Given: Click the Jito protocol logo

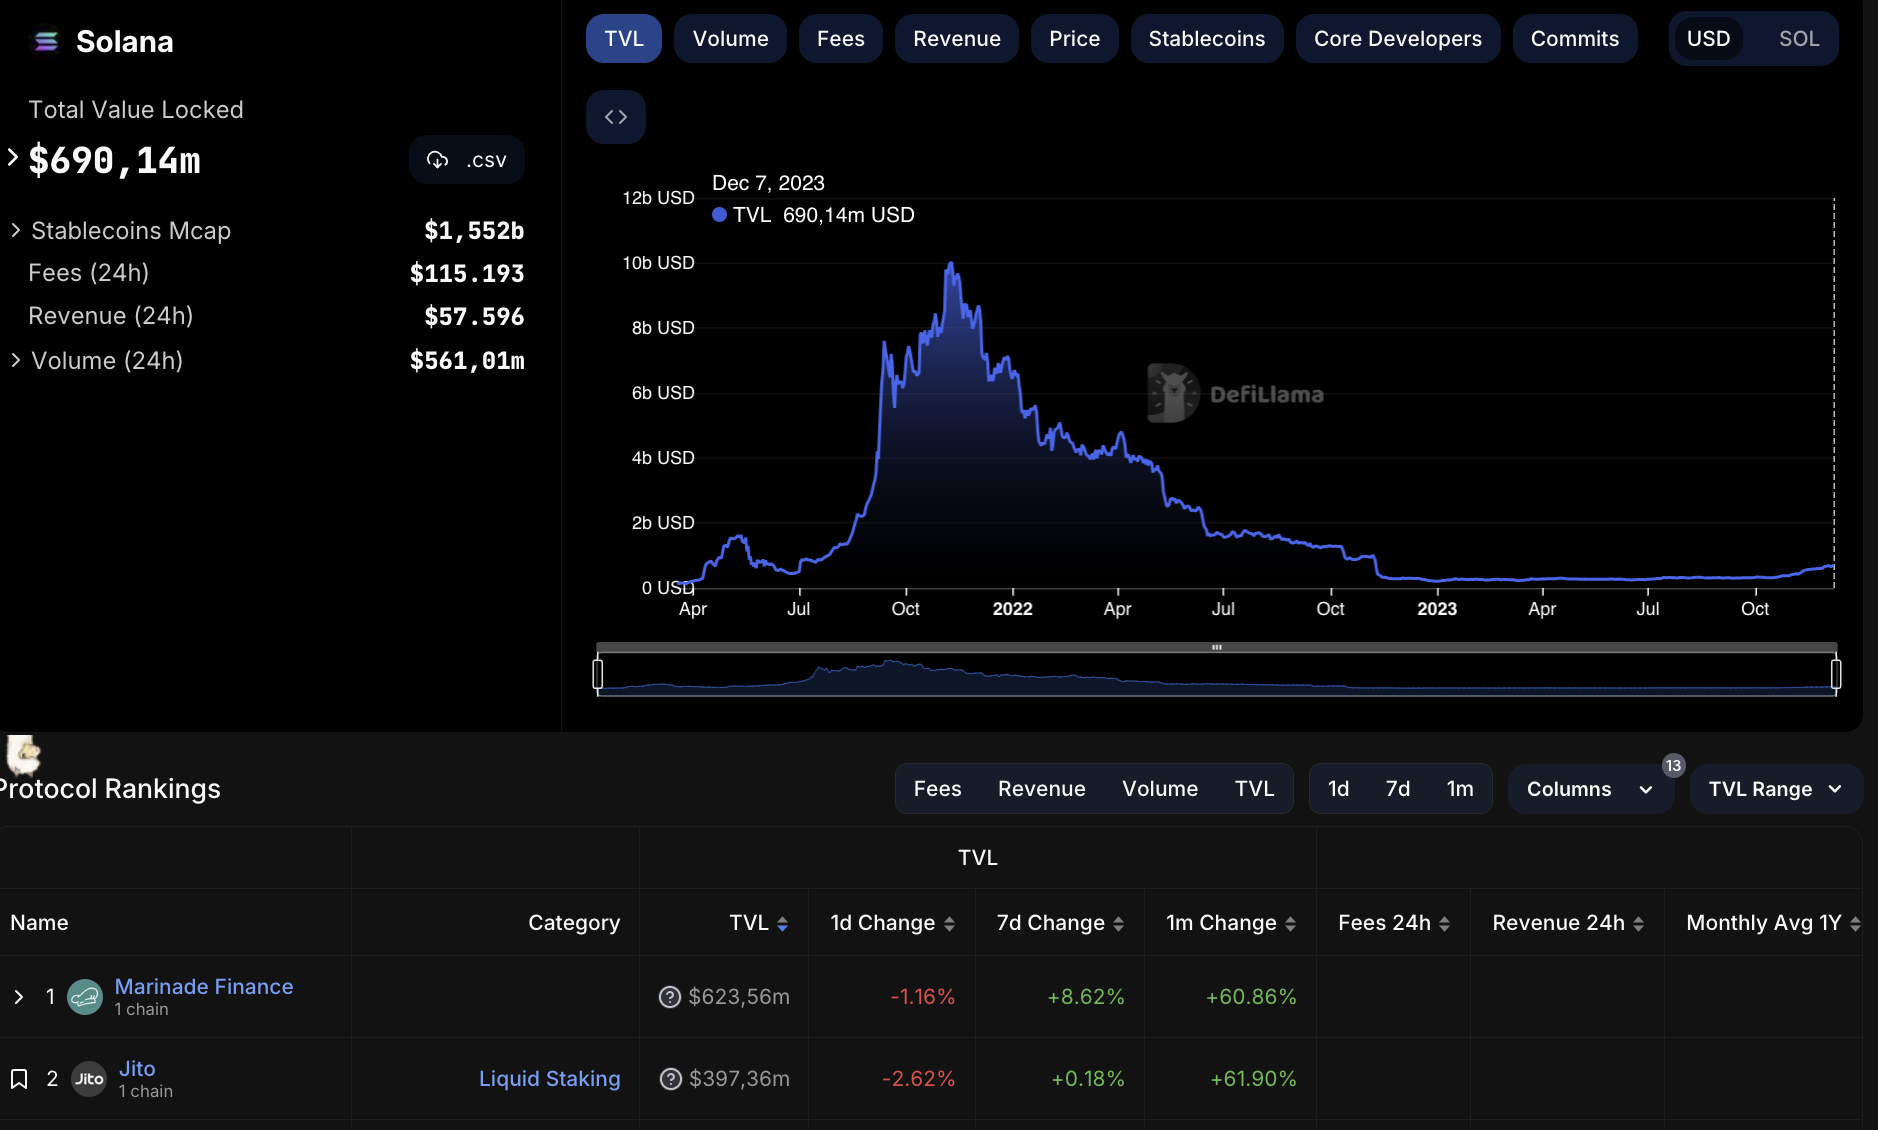Looking at the screenshot, I should [x=89, y=1079].
